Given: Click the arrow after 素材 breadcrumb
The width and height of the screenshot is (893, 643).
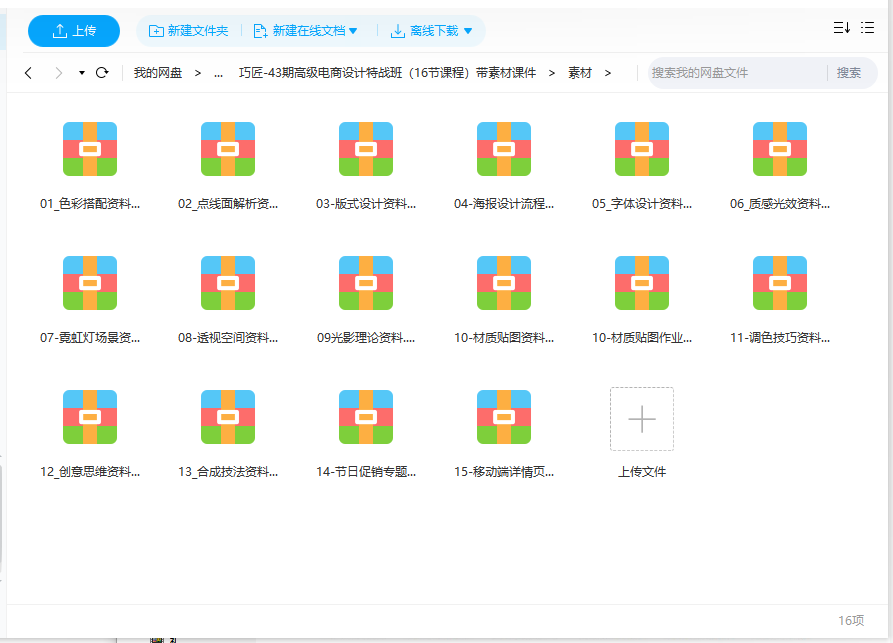Looking at the screenshot, I should point(608,73).
